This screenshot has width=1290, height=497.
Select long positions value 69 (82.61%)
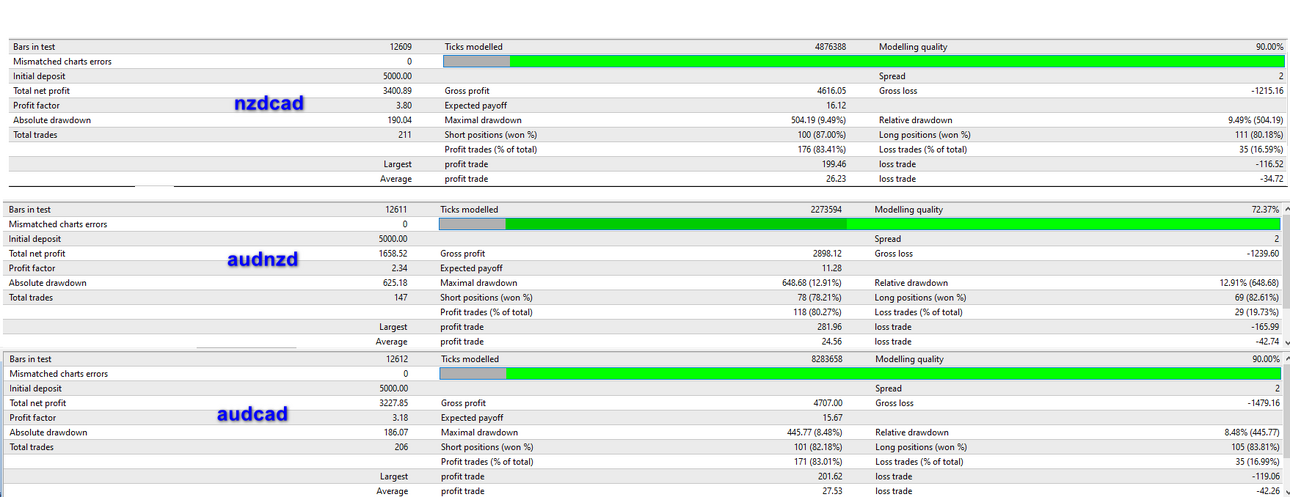[1257, 298]
